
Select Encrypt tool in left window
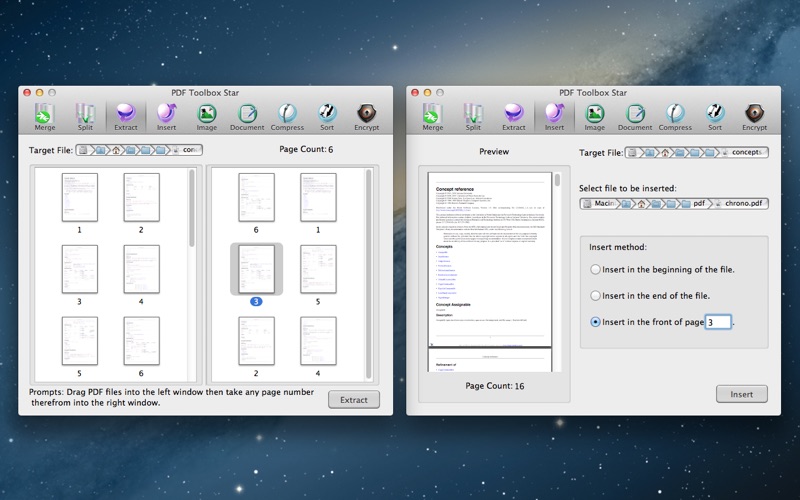coord(367,117)
